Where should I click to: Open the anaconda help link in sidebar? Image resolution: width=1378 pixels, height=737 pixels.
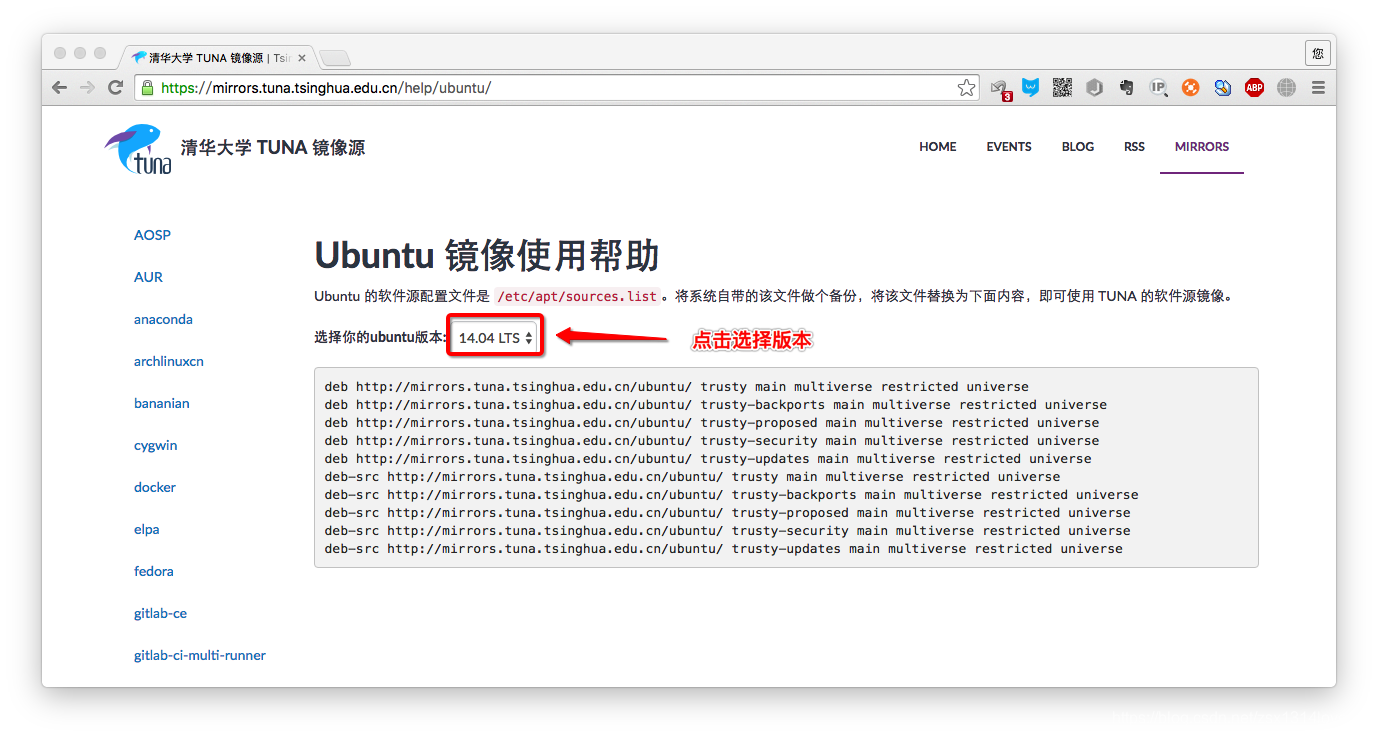tap(163, 319)
